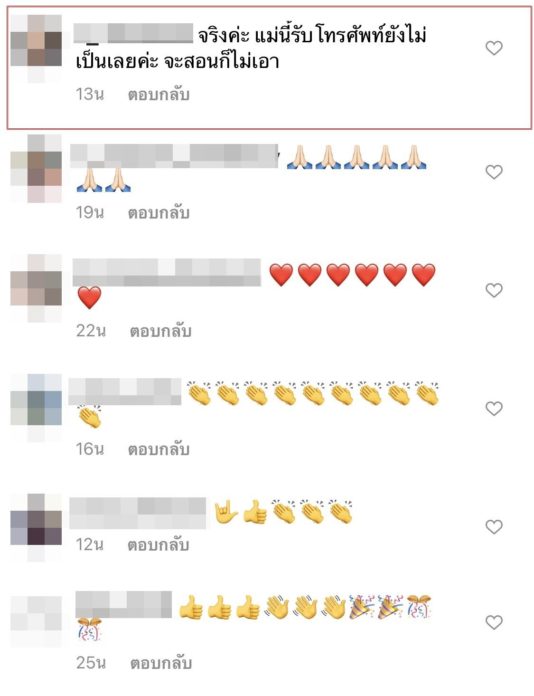Like the comment posted 13 hours ago
Image resolution: width=534 pixels, height=696 pixels.
click(x=494, y=47)
